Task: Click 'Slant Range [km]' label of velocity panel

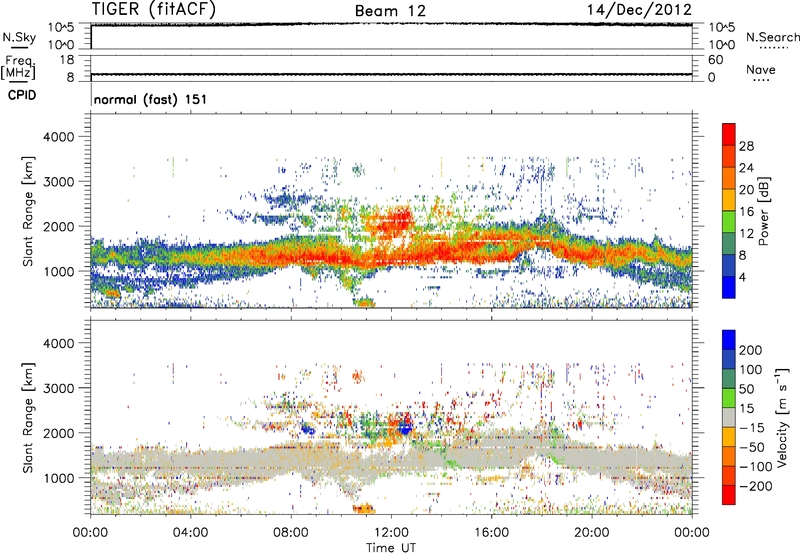Action: tap(28, 417)
